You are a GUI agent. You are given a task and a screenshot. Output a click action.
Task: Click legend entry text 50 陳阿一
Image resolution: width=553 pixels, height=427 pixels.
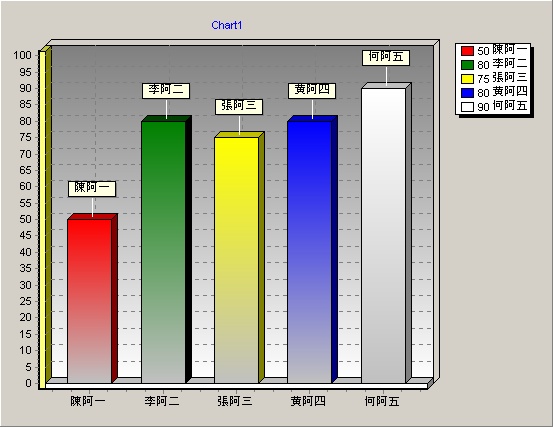click(x=502, y=50)
